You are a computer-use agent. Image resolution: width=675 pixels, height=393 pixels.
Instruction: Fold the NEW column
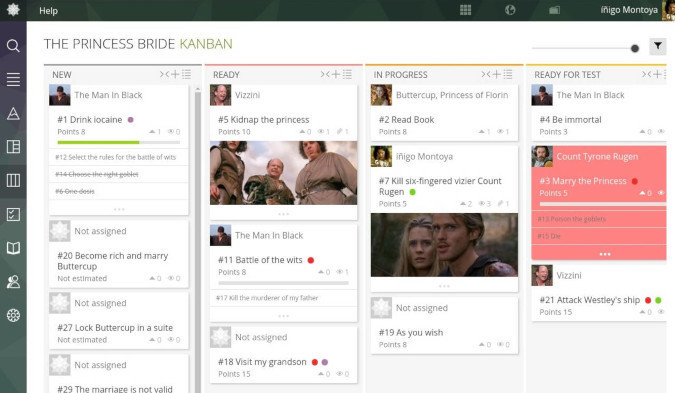coord(164,74)
